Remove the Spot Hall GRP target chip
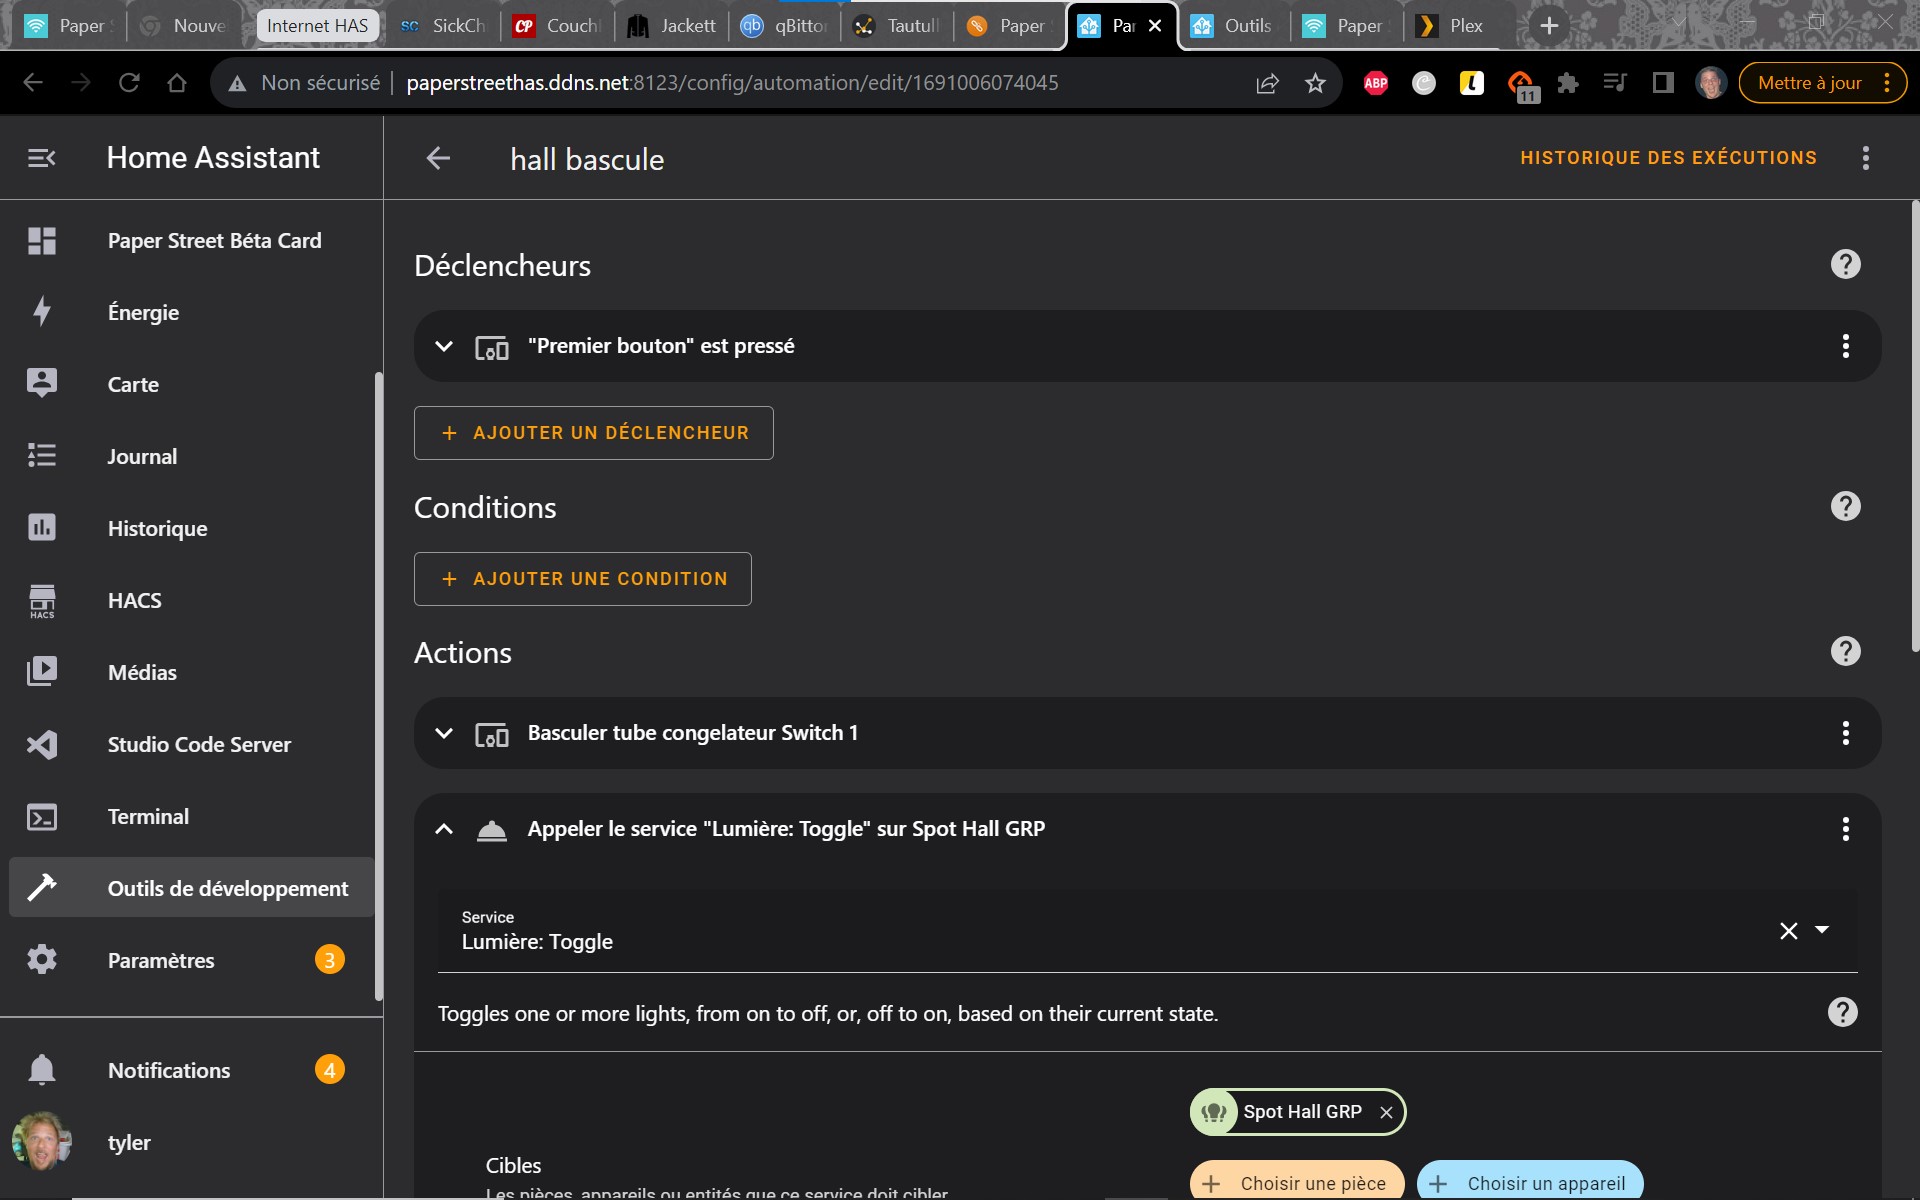This screenshot has height=1200, width=1920. click(x=1386, y=1112)
